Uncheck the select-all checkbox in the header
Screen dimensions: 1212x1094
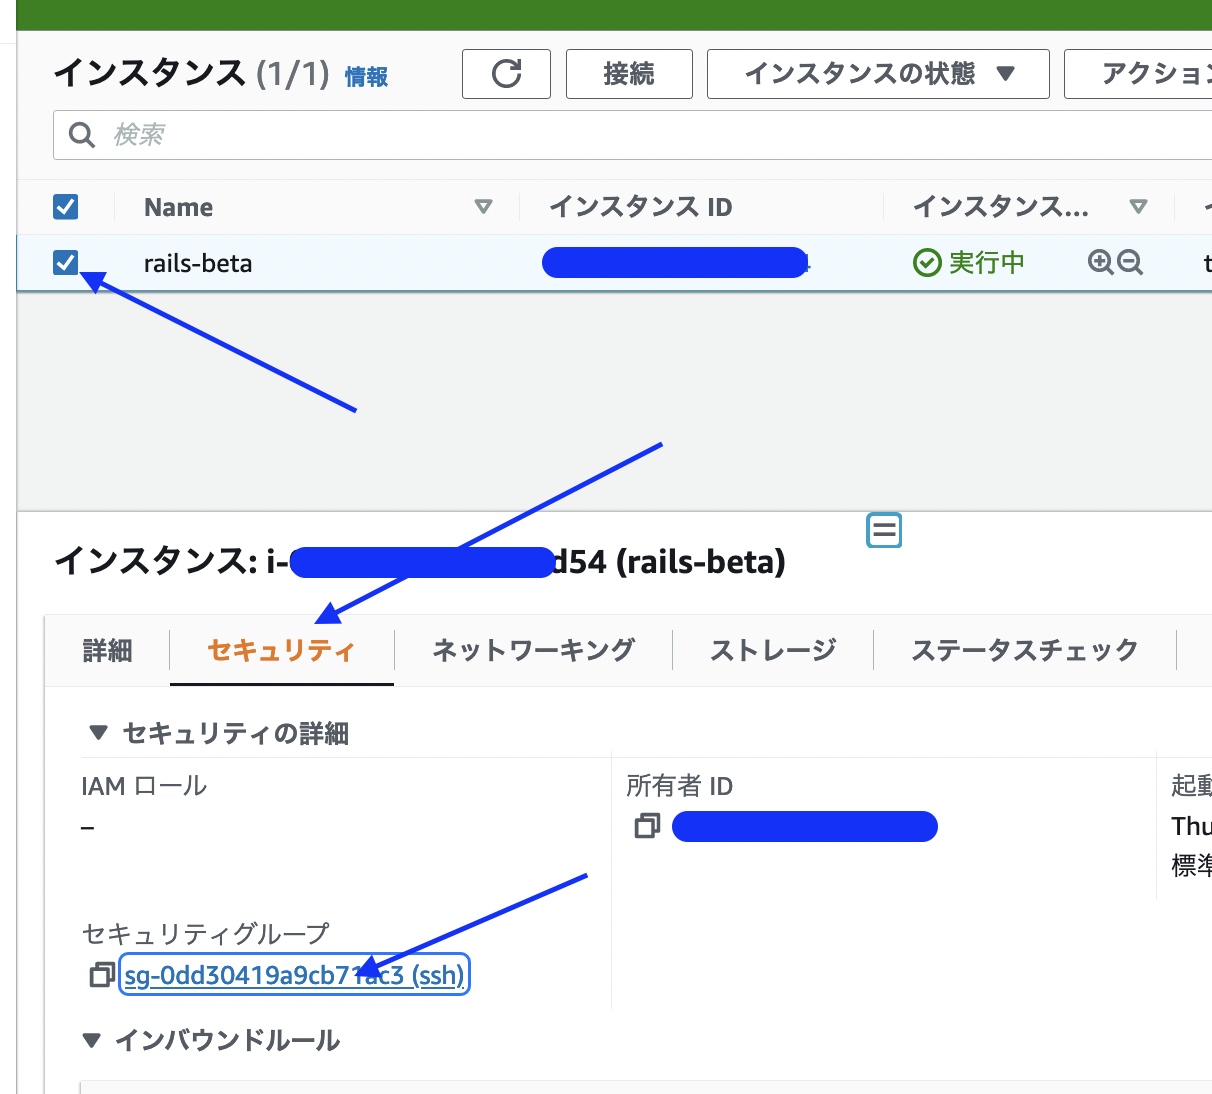tap(65, 206)
